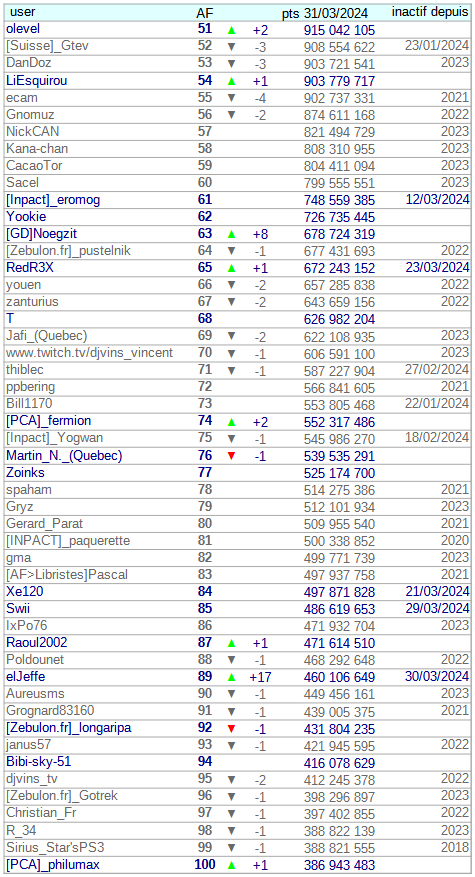This screenshot has width=475, height=877.
Task: Click the gray down arrow for Jafi_(Quebec)
Action: tap(232, 337)
